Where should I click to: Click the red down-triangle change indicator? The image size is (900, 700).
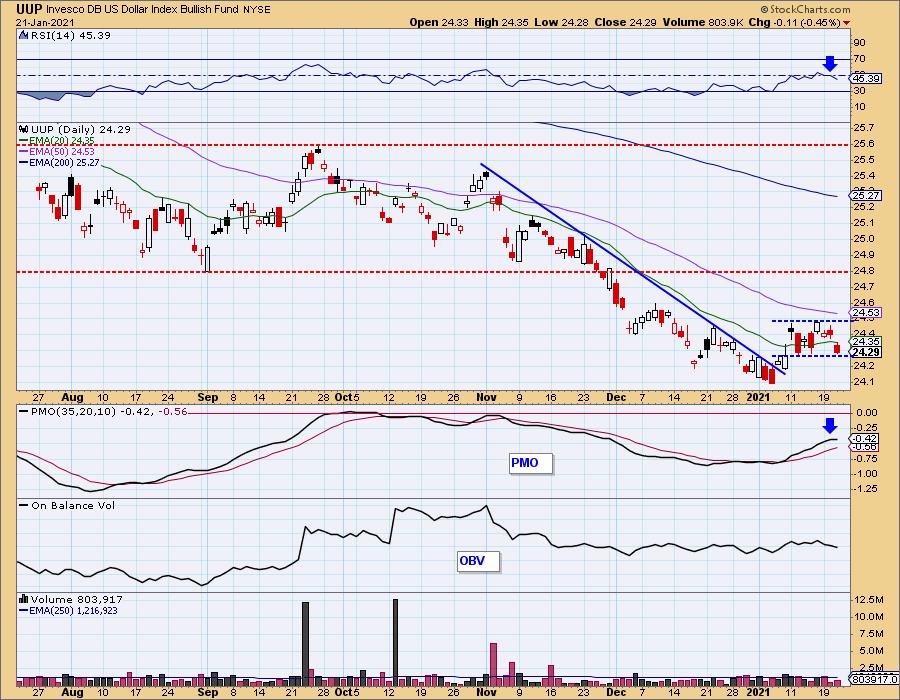tap(847, 23)
